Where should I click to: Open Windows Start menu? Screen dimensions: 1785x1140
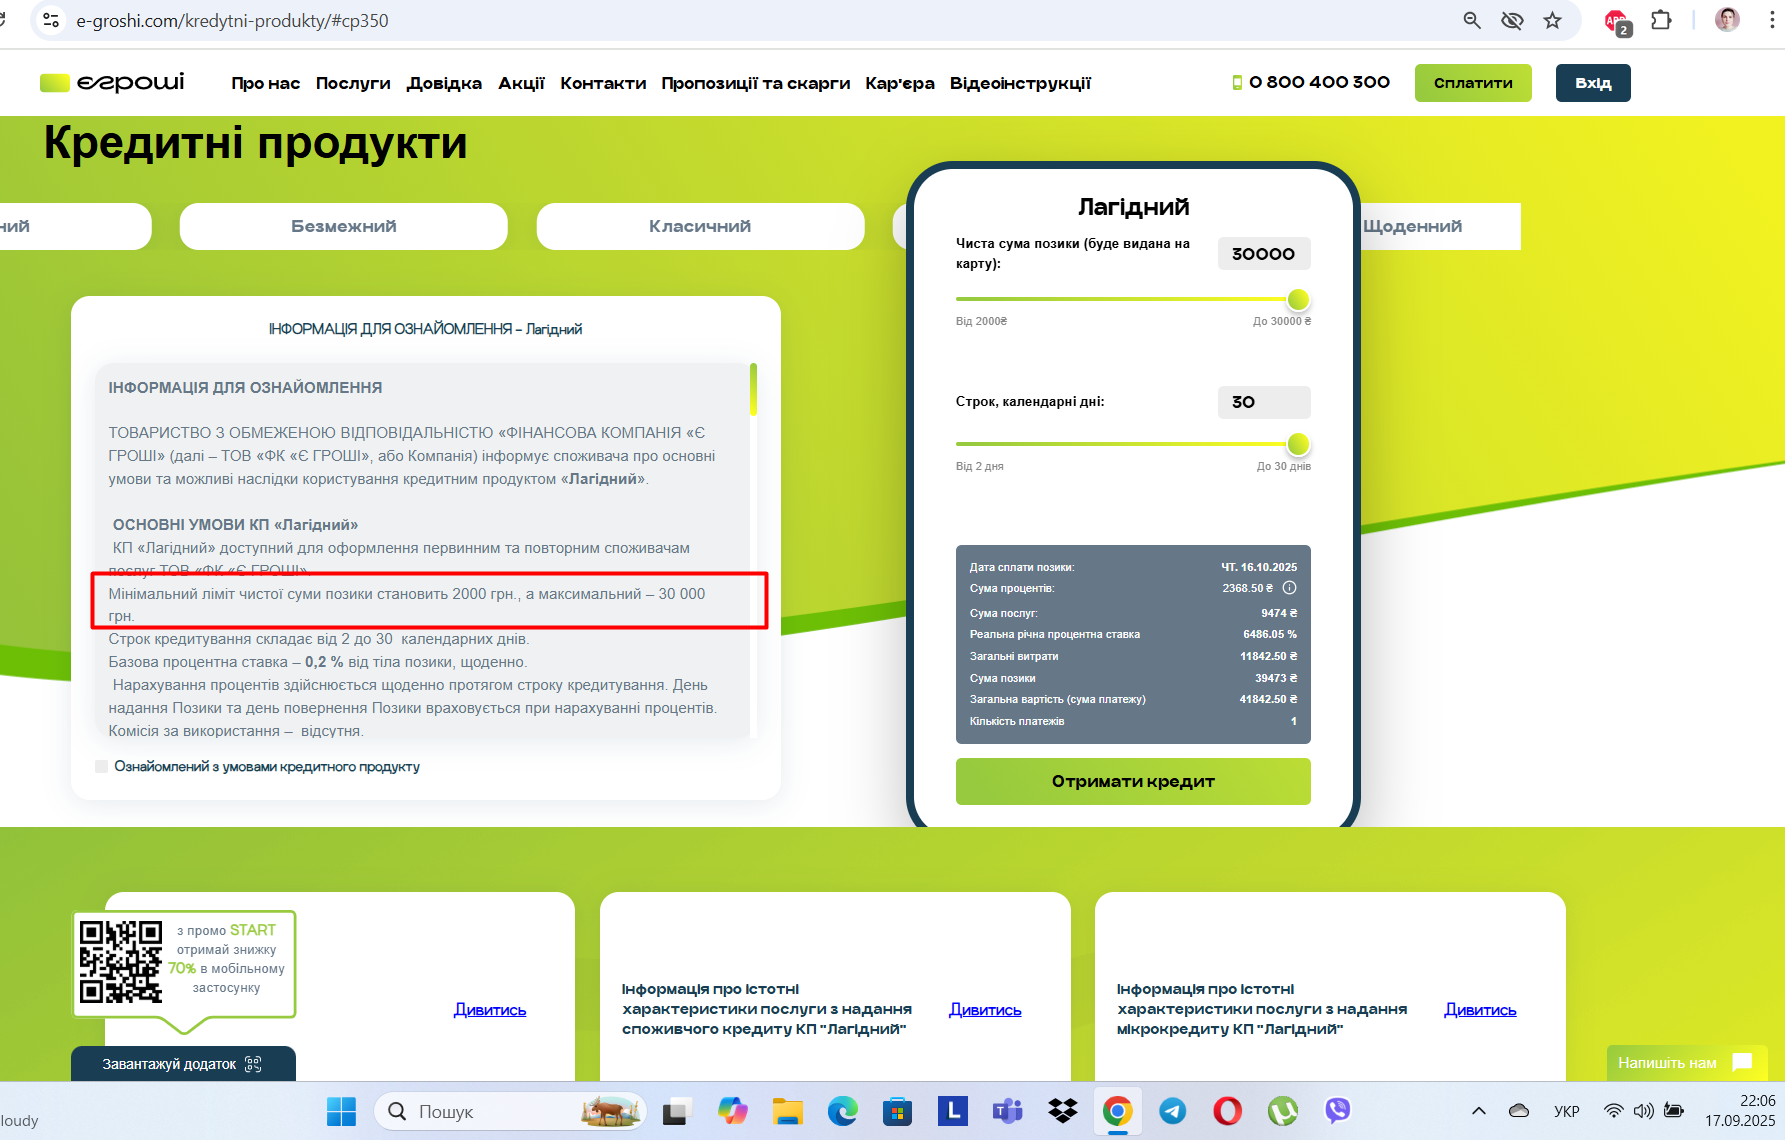tap(341, 1111)
